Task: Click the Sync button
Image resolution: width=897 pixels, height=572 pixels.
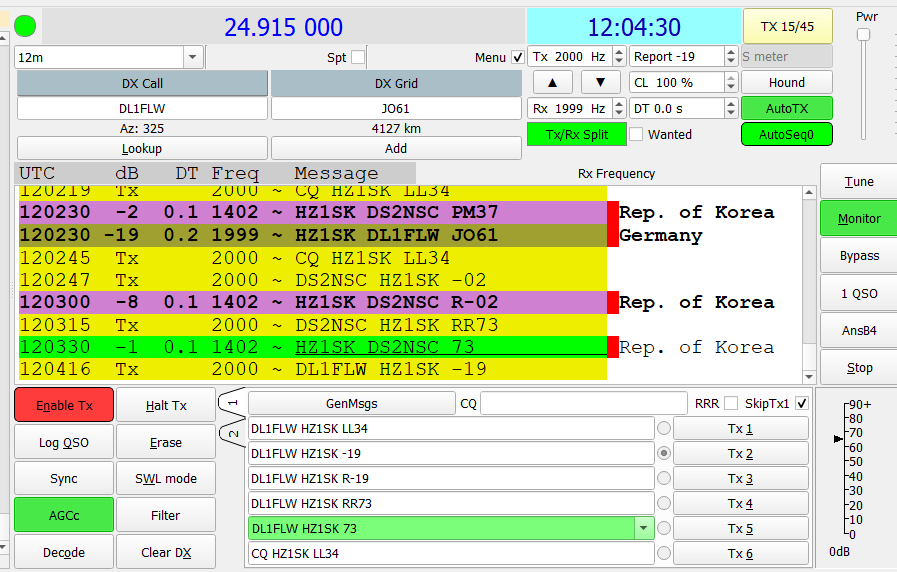Action: (x=64, y=478)
